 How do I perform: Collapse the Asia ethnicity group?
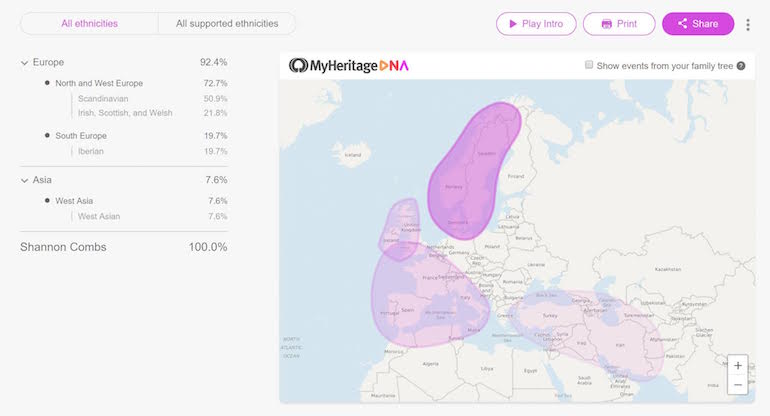[24, 180]
